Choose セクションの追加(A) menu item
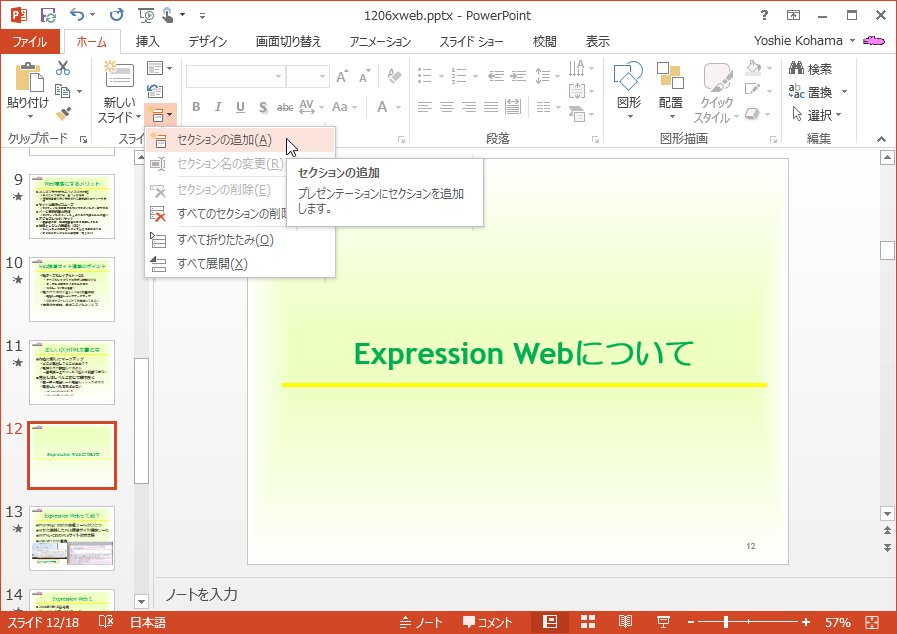The height and width of the screenshot is (634, 897). [x=240, y=140]
